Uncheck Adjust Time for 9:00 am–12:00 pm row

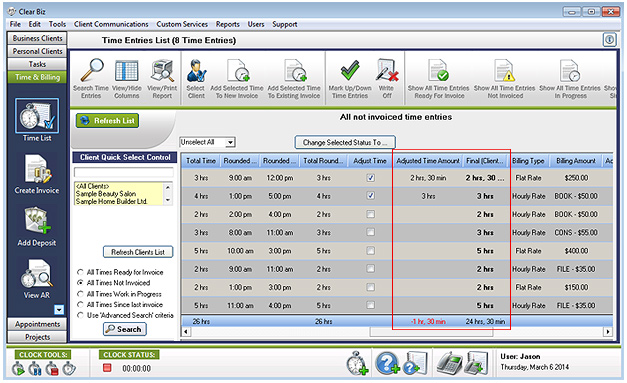coord(371,178)
